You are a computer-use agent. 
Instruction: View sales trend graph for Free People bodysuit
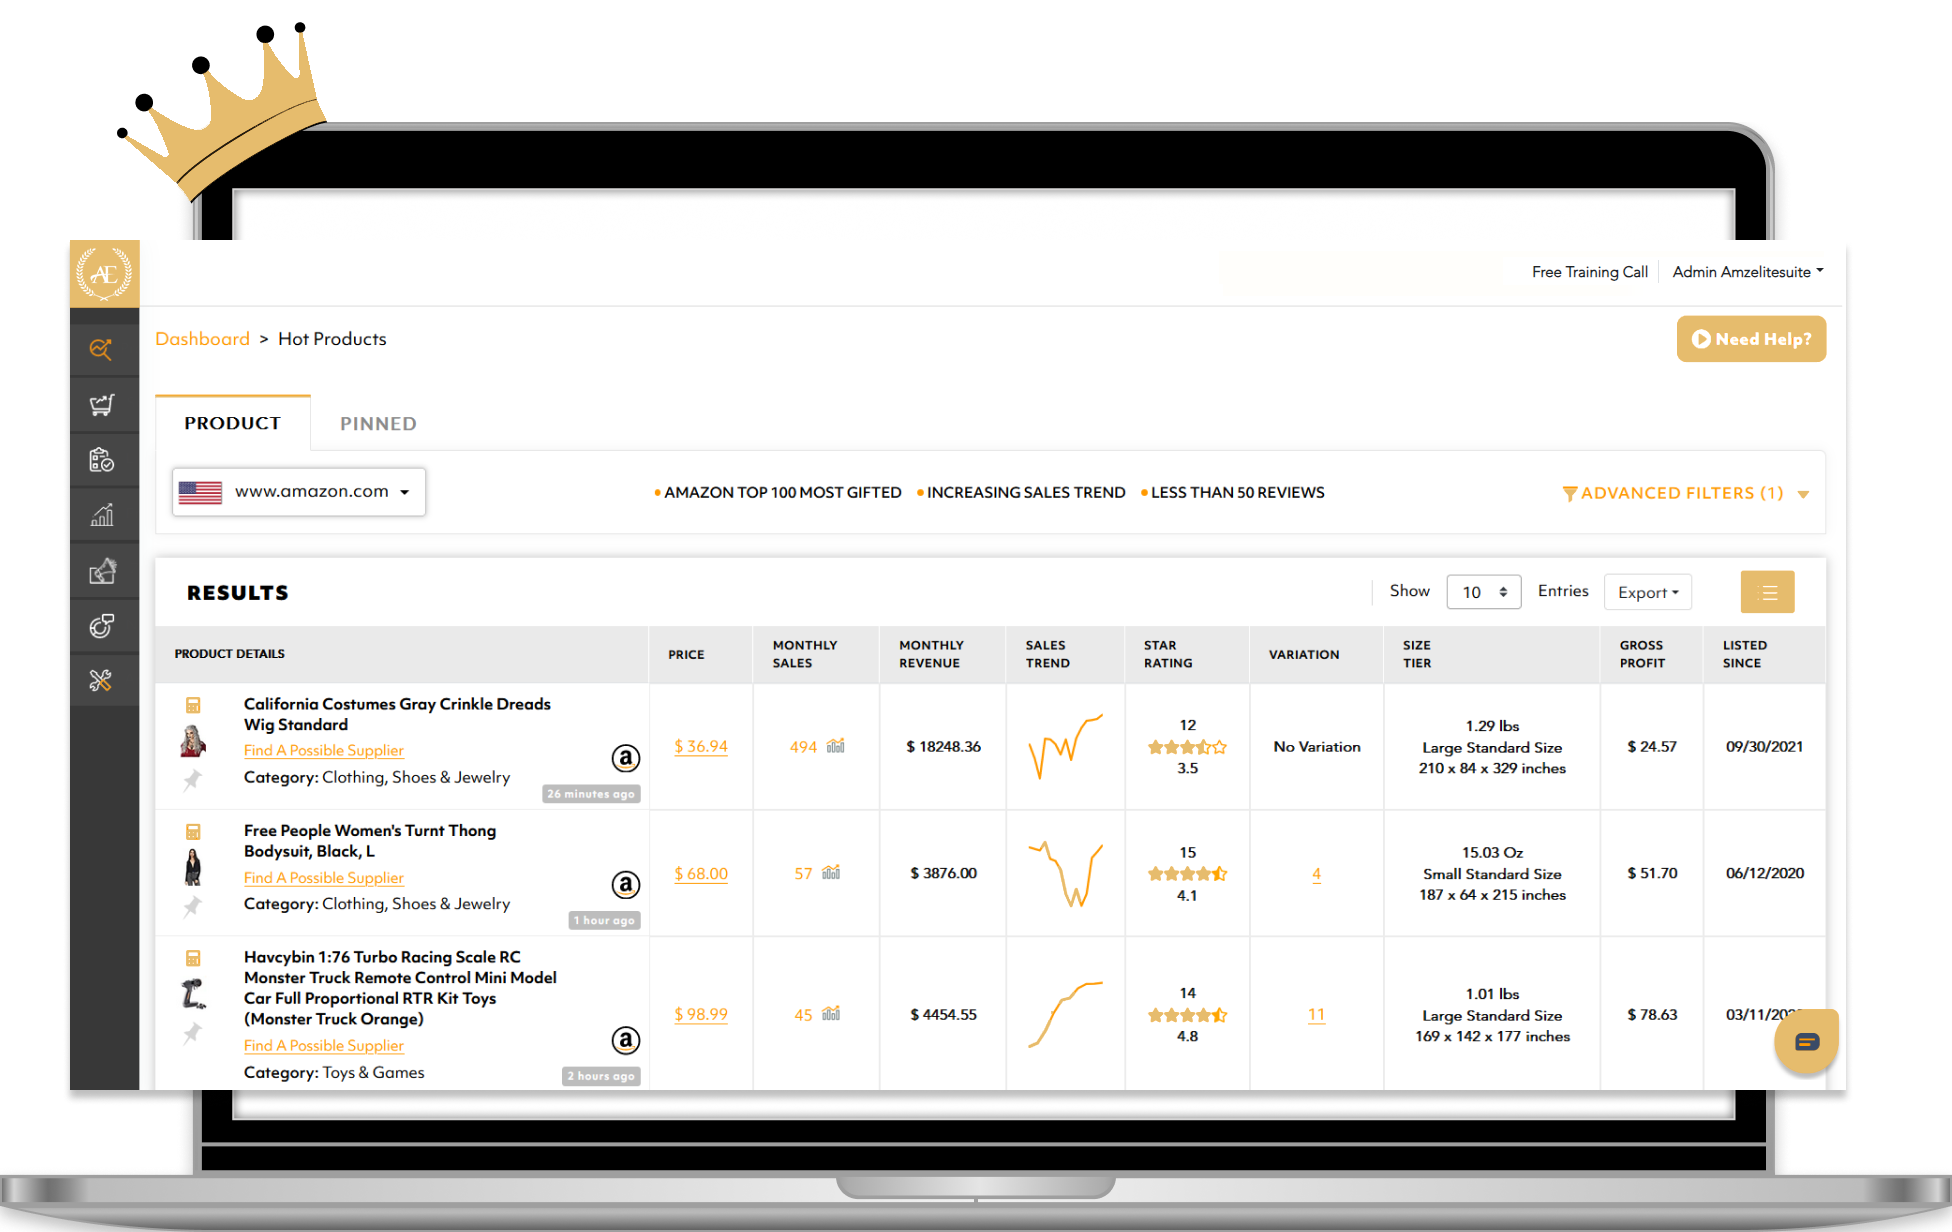1066,873
